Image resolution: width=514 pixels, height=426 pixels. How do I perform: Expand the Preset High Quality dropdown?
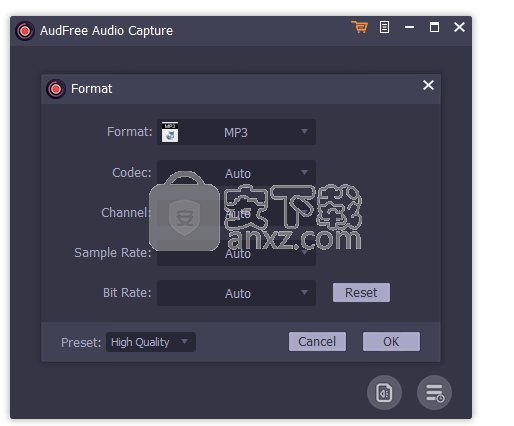click(x=151, y=342)
